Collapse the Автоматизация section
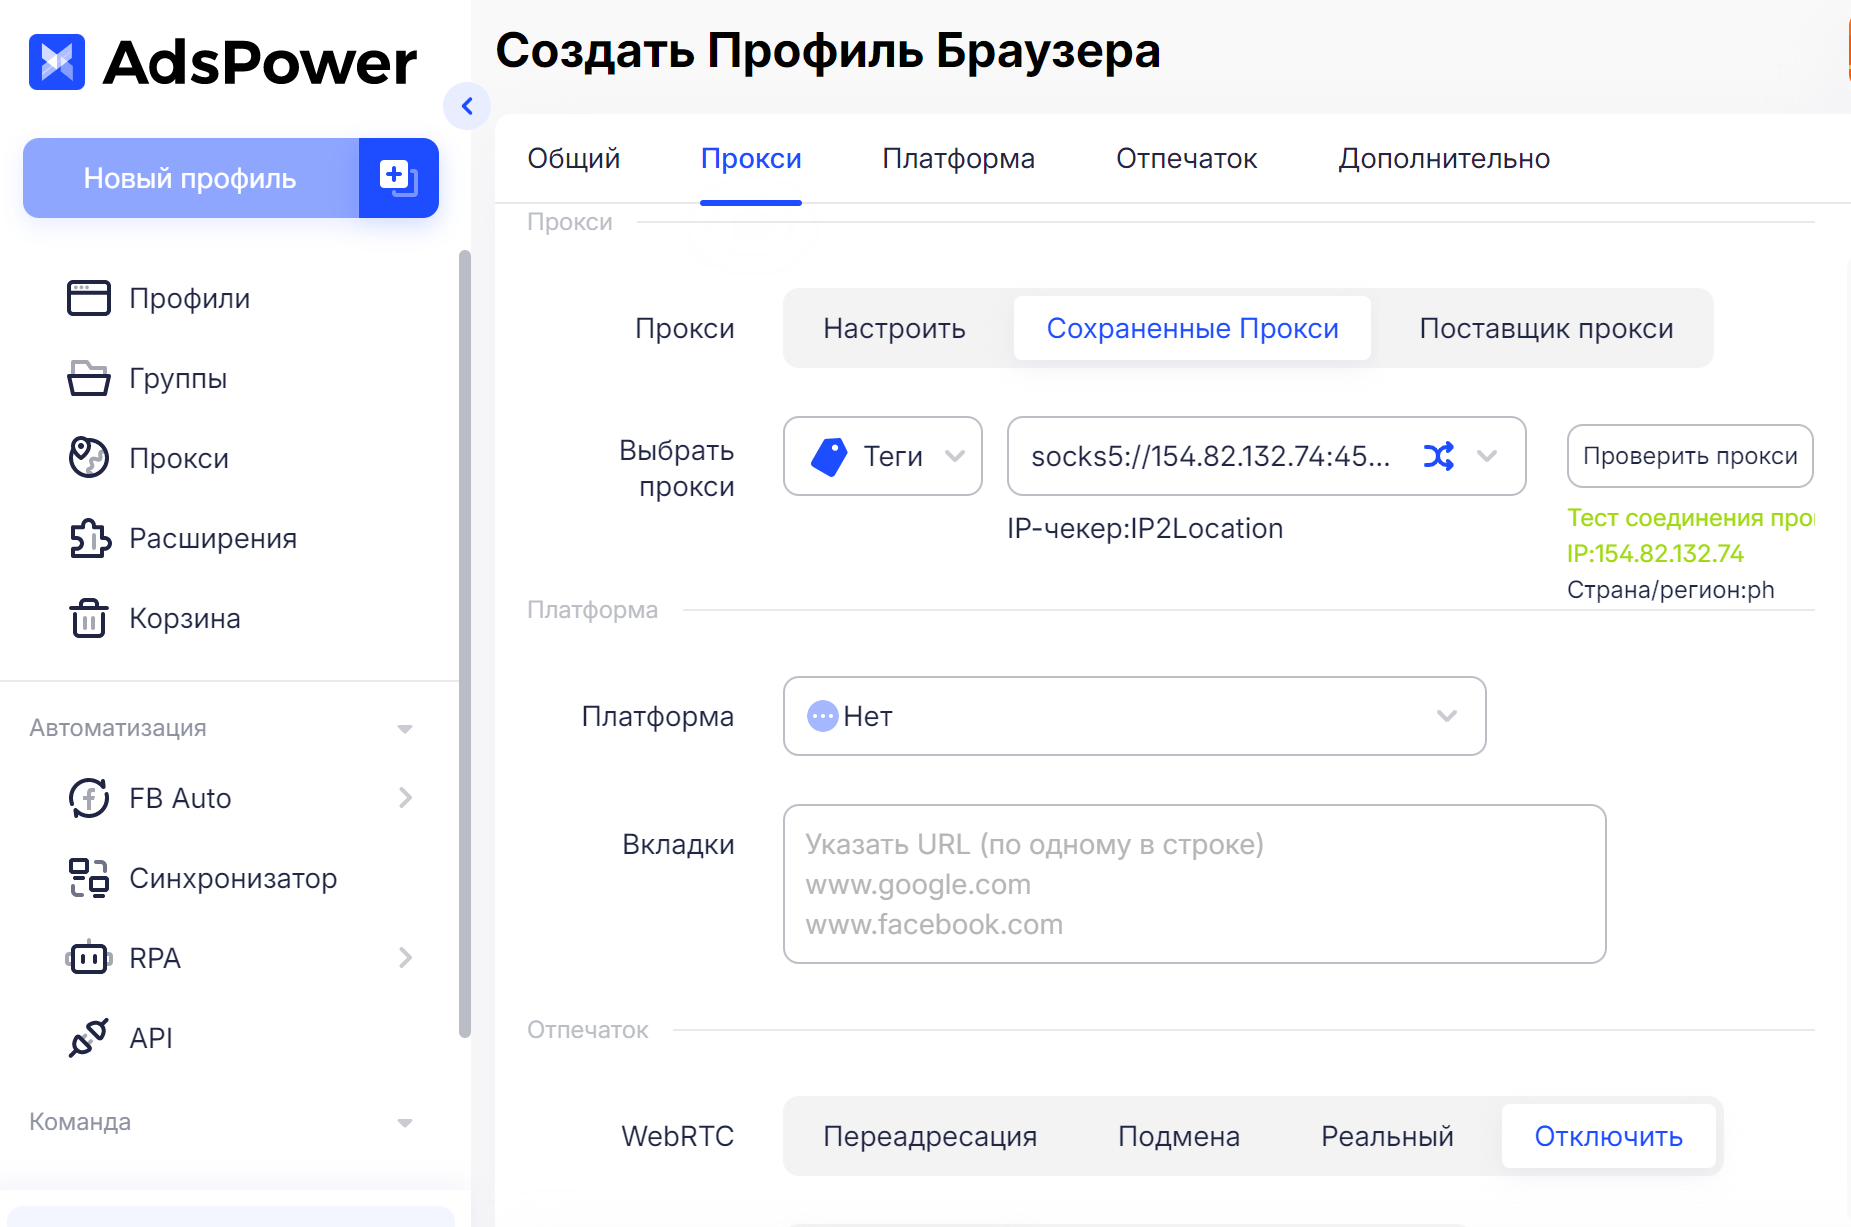Screen dimensions: 1851x1227 pos(405,728)
